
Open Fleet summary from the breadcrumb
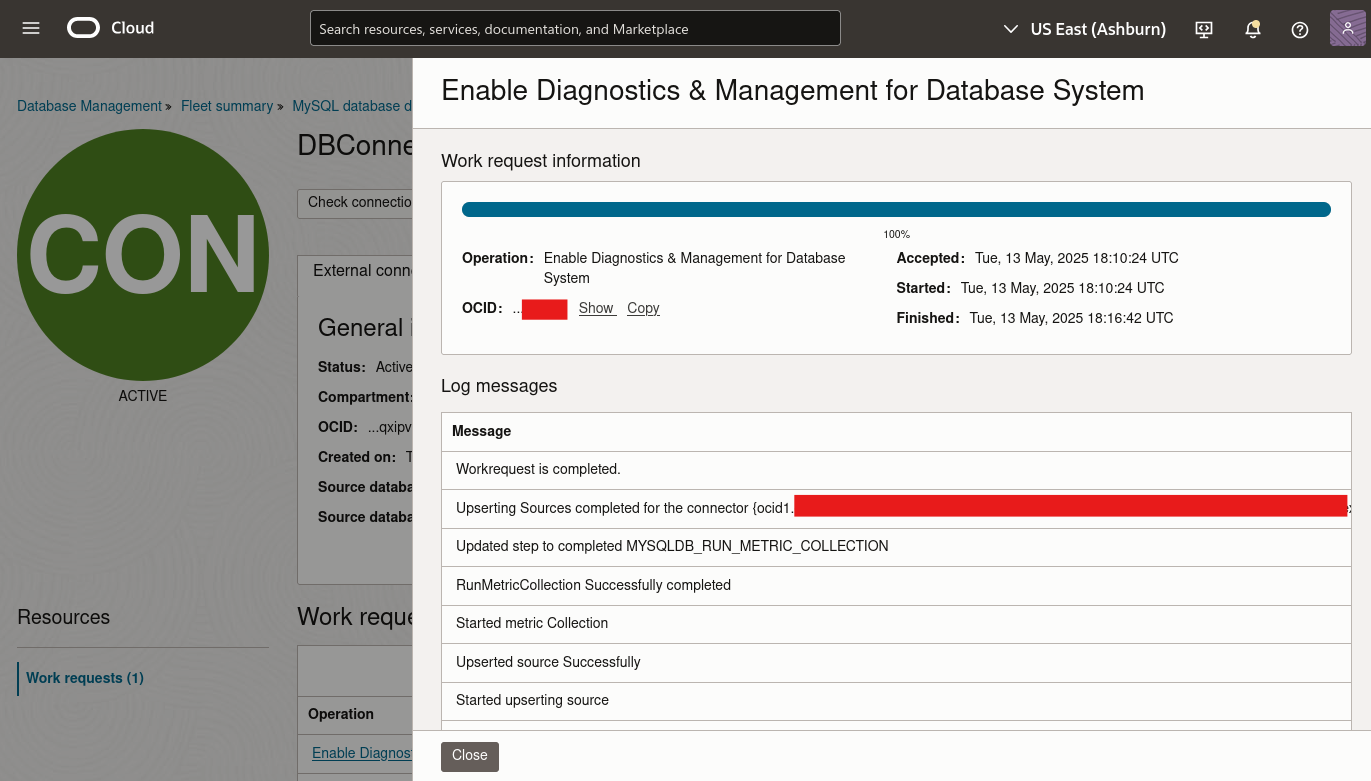(x=227, y=106)
